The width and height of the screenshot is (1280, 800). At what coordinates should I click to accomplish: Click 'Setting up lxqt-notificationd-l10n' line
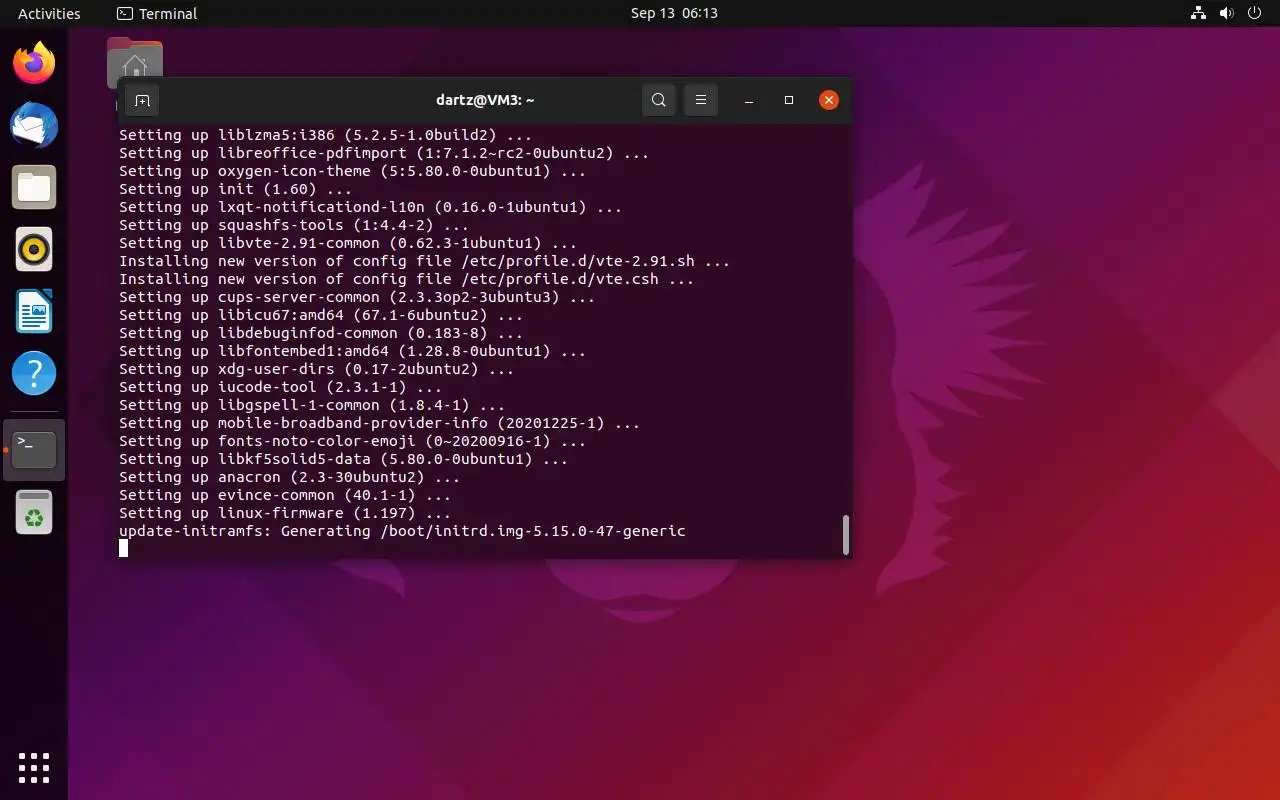coord(370,207)
